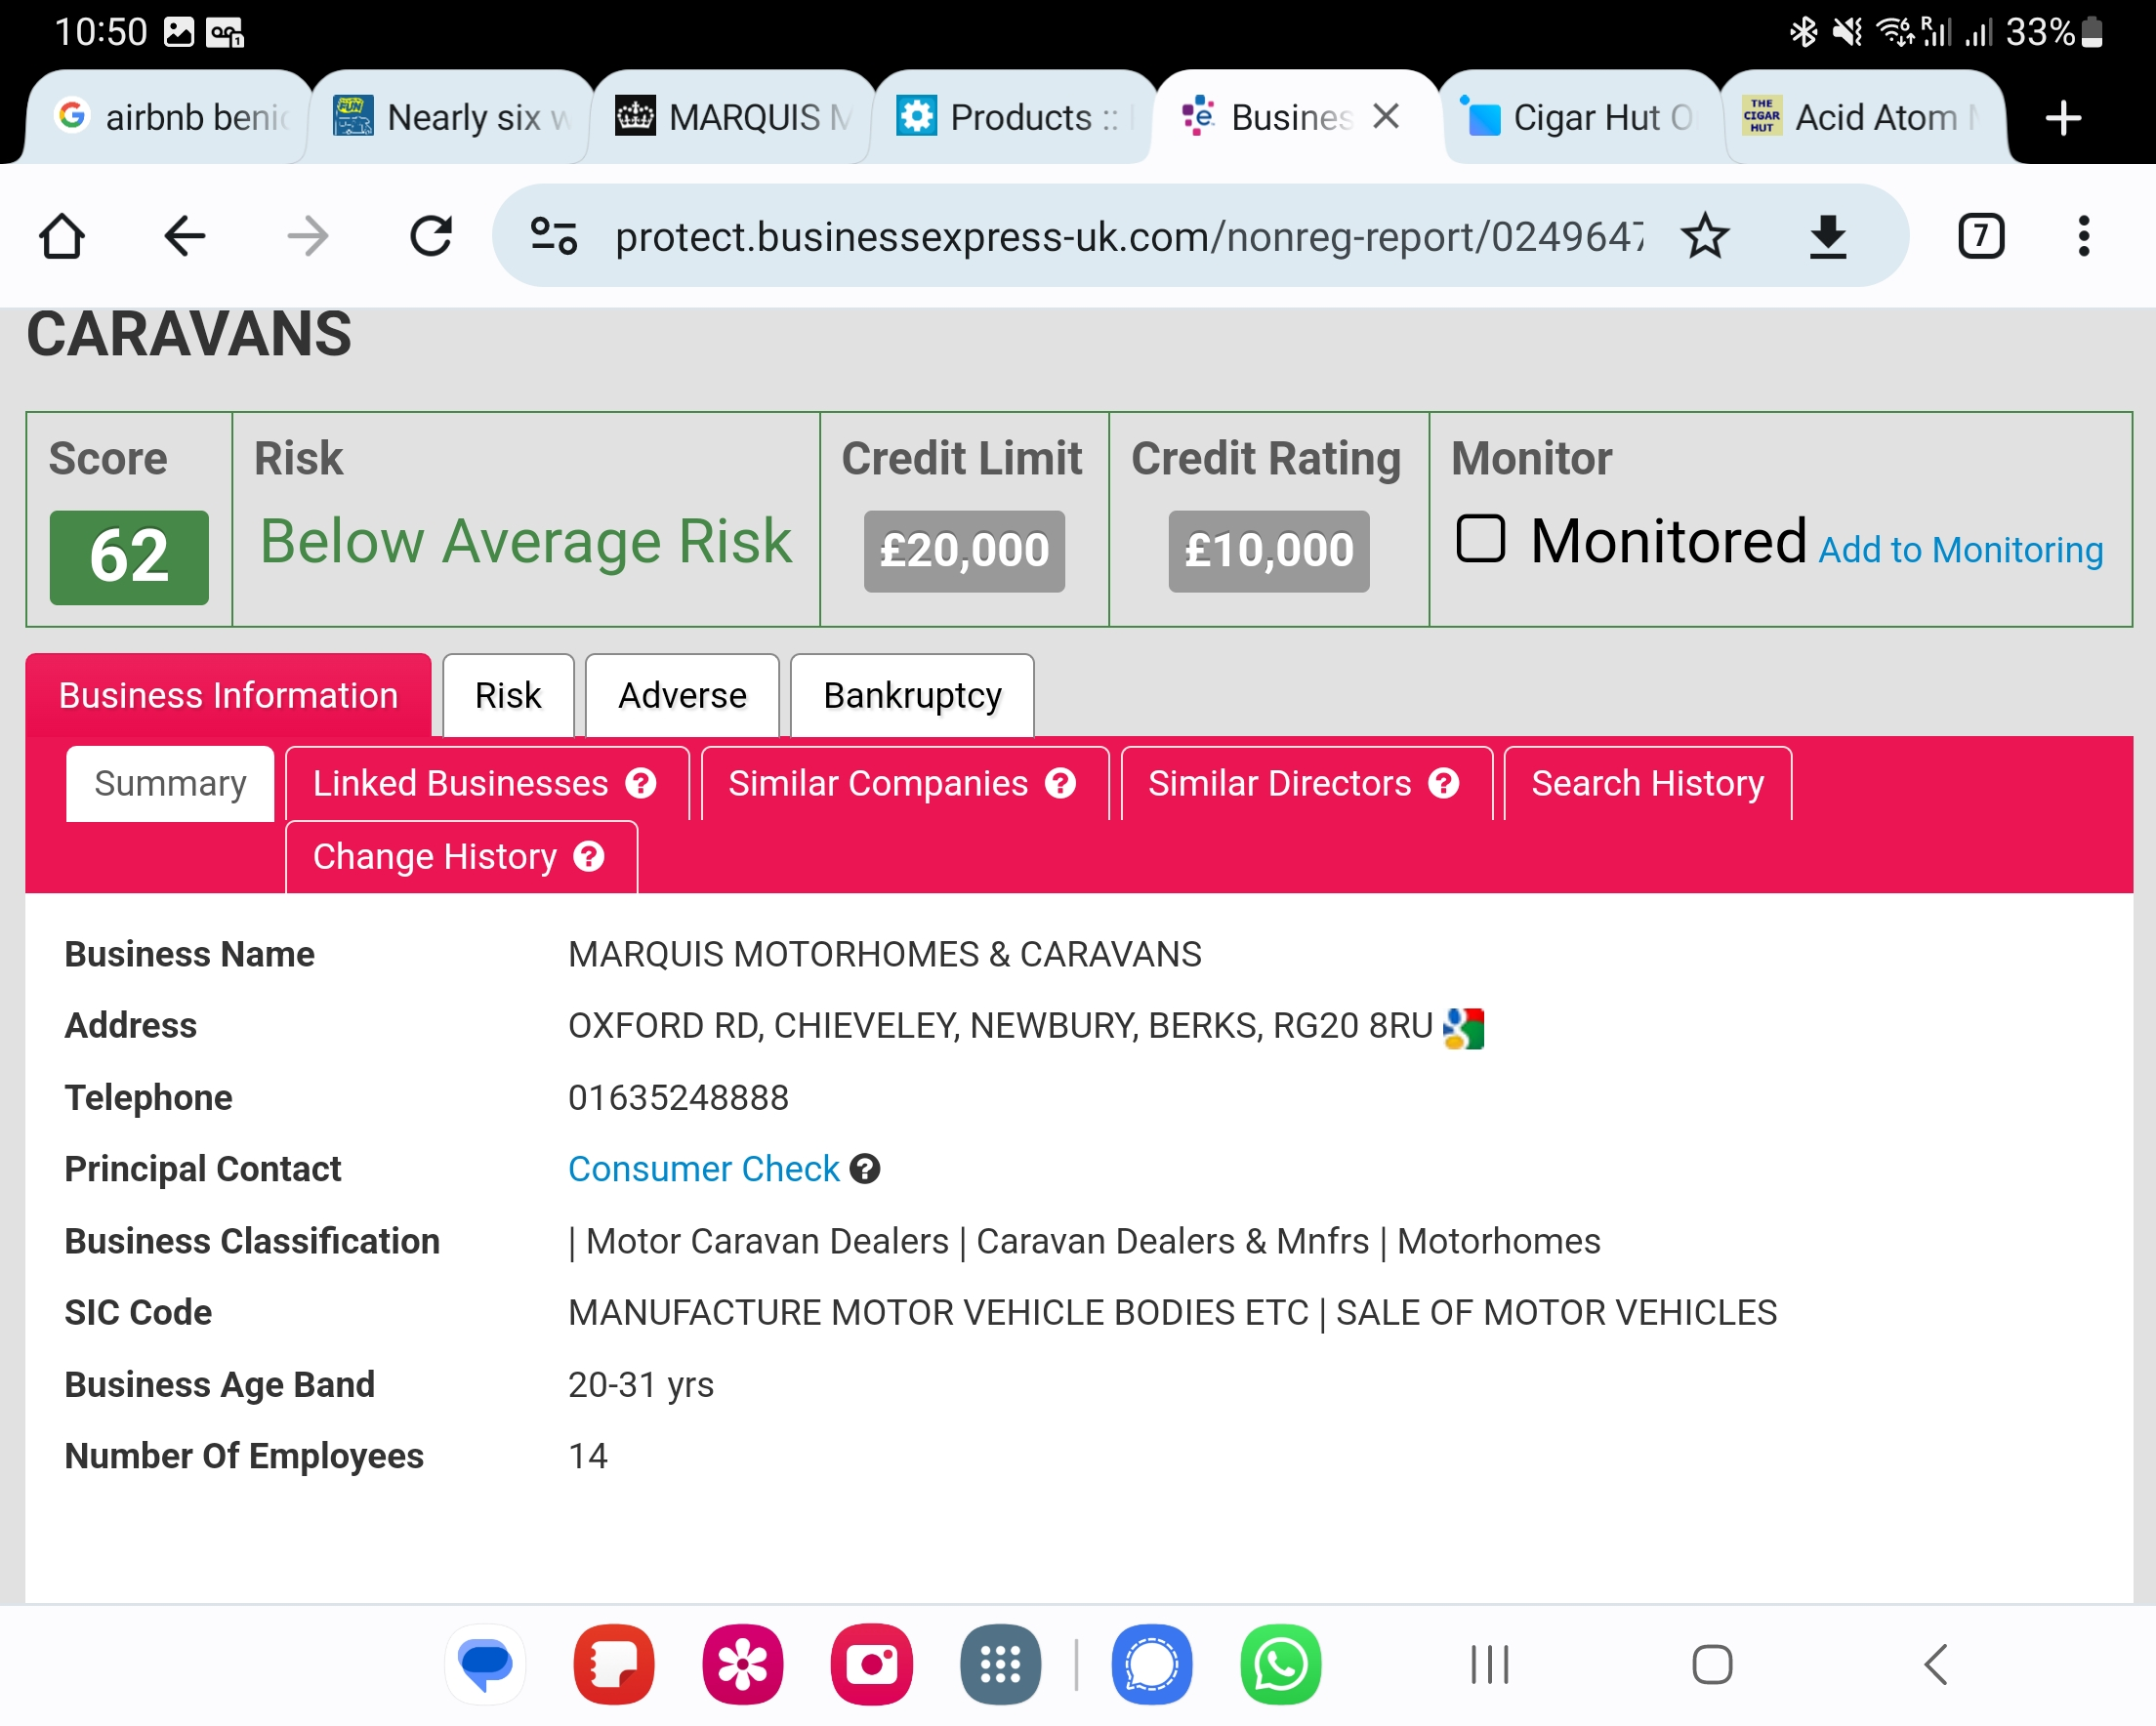Bookmark page with the star icon
Image resolution: width=2156 pixels, height=1726 pixels.
click(1704, 237)
